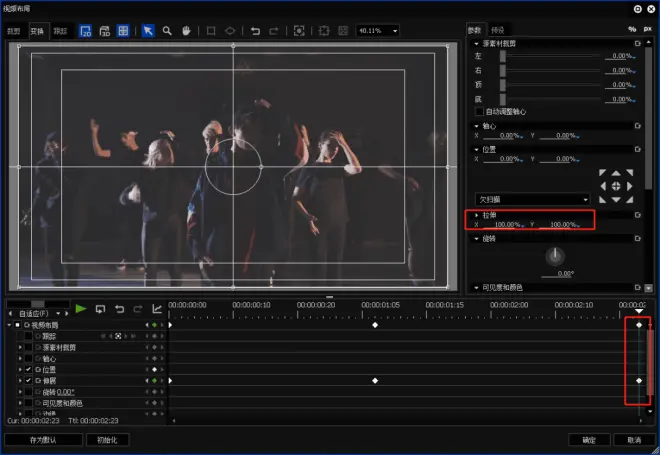Undo keyframe change in timeline toolbar
The image size is (660, 455).
pos(120,309)
